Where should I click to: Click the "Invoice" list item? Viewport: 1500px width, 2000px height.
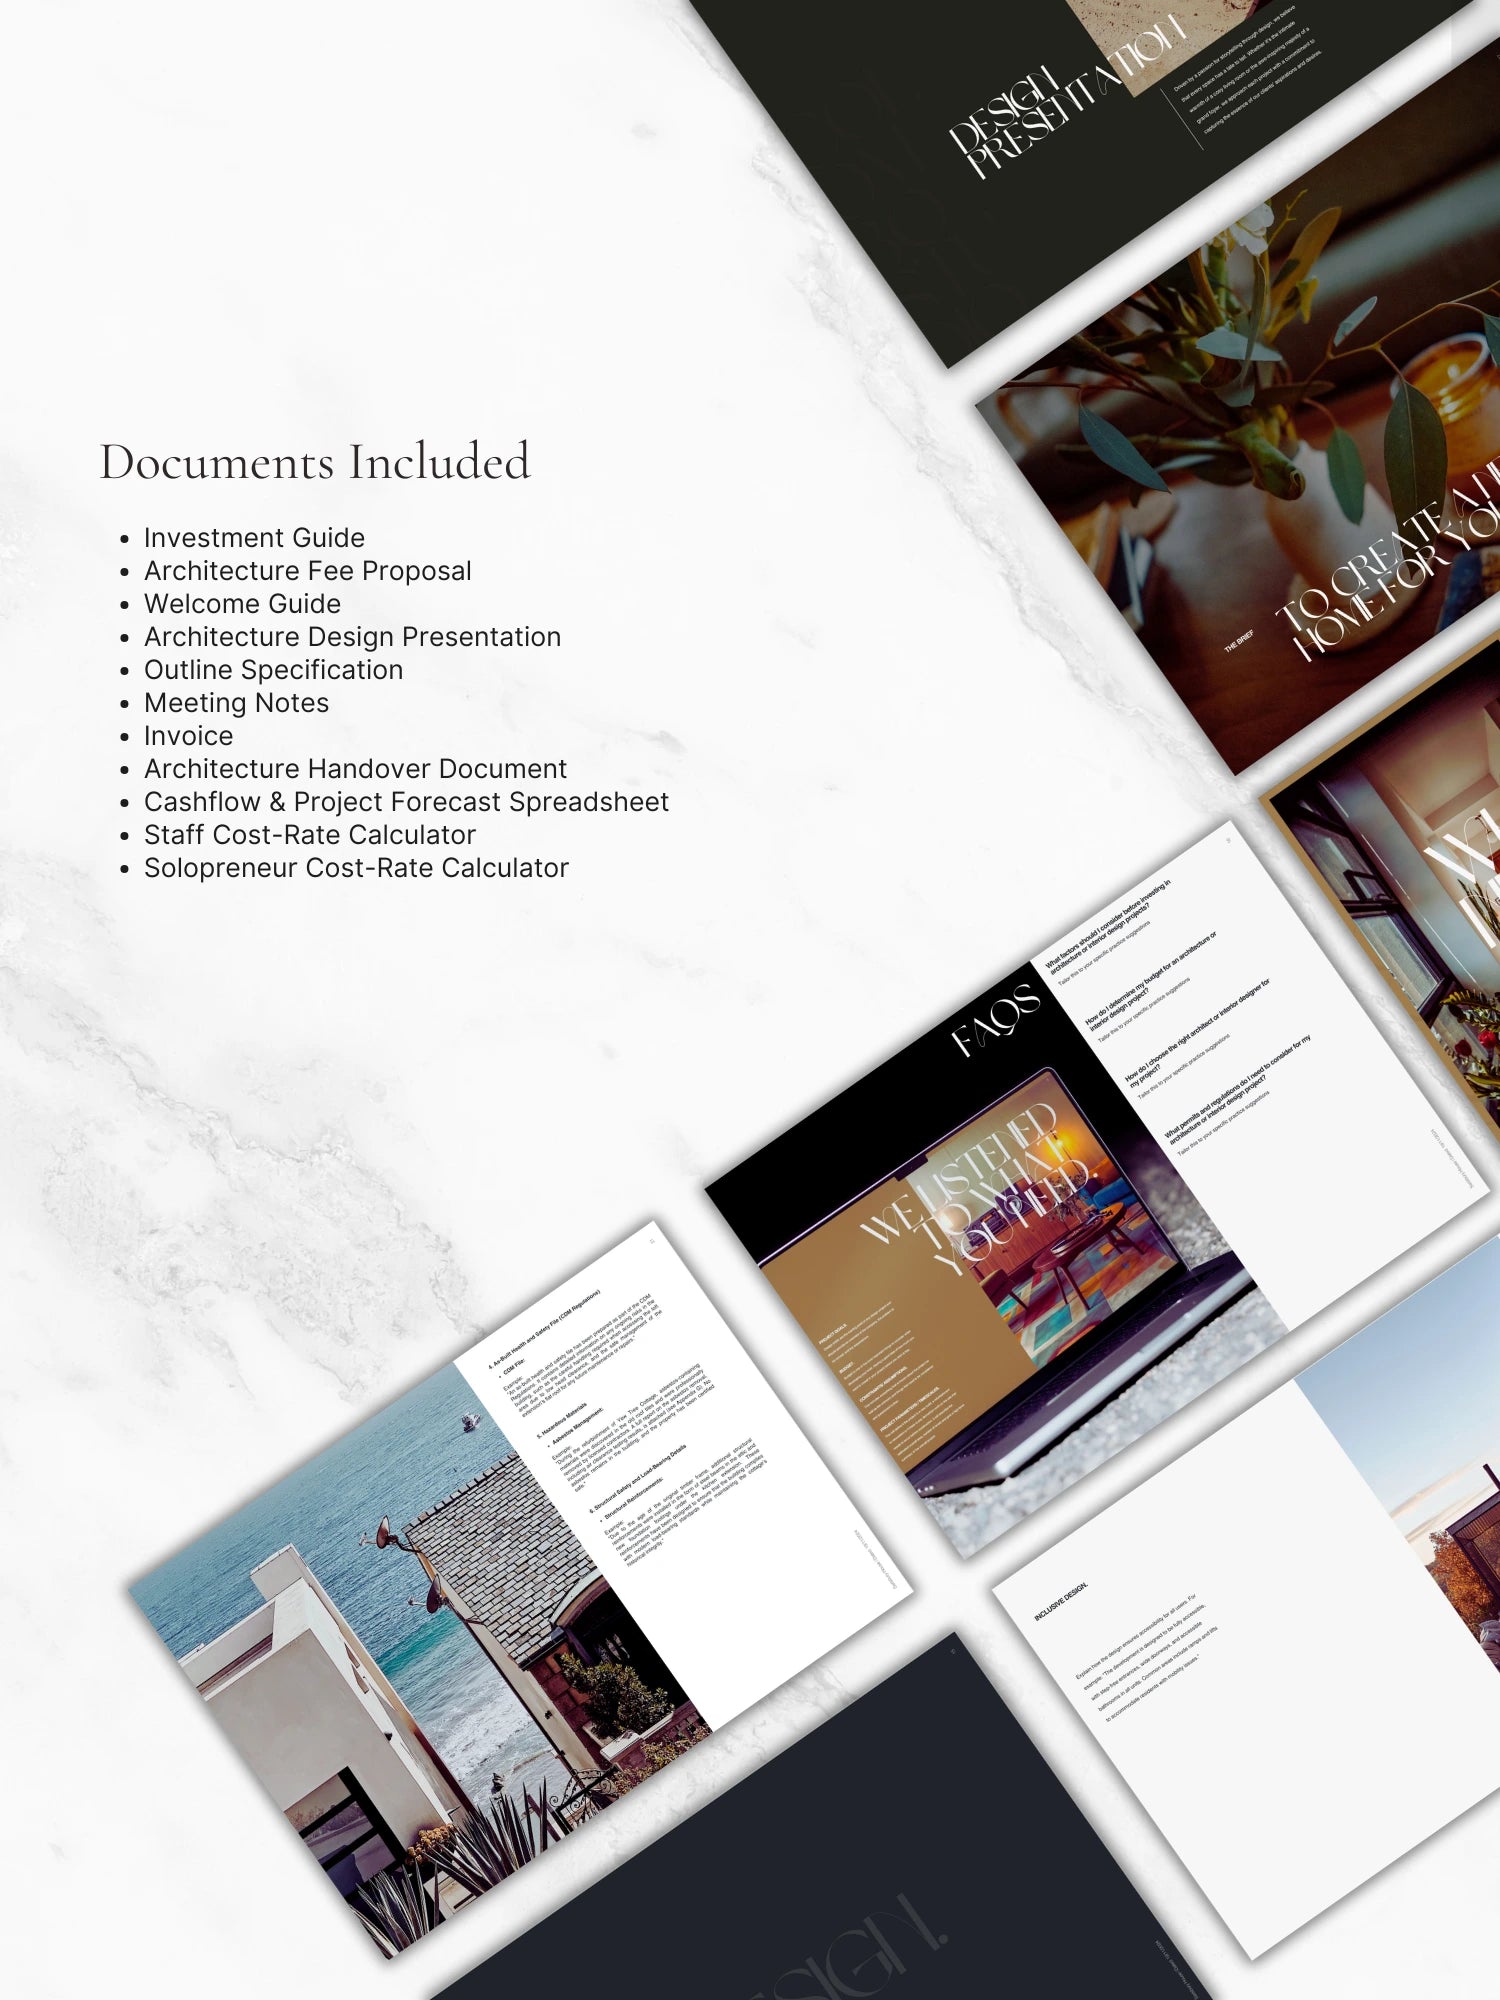click(188, 736)
